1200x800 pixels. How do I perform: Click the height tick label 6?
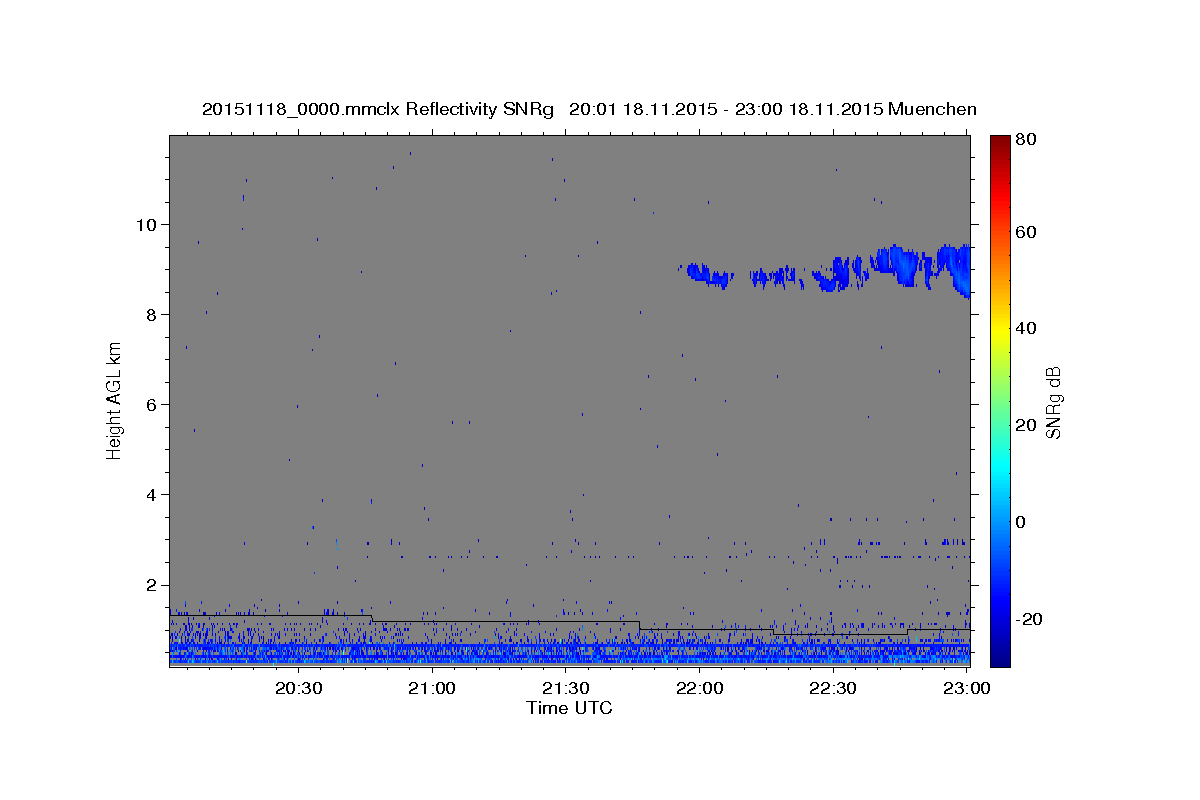tap(153, 405)
